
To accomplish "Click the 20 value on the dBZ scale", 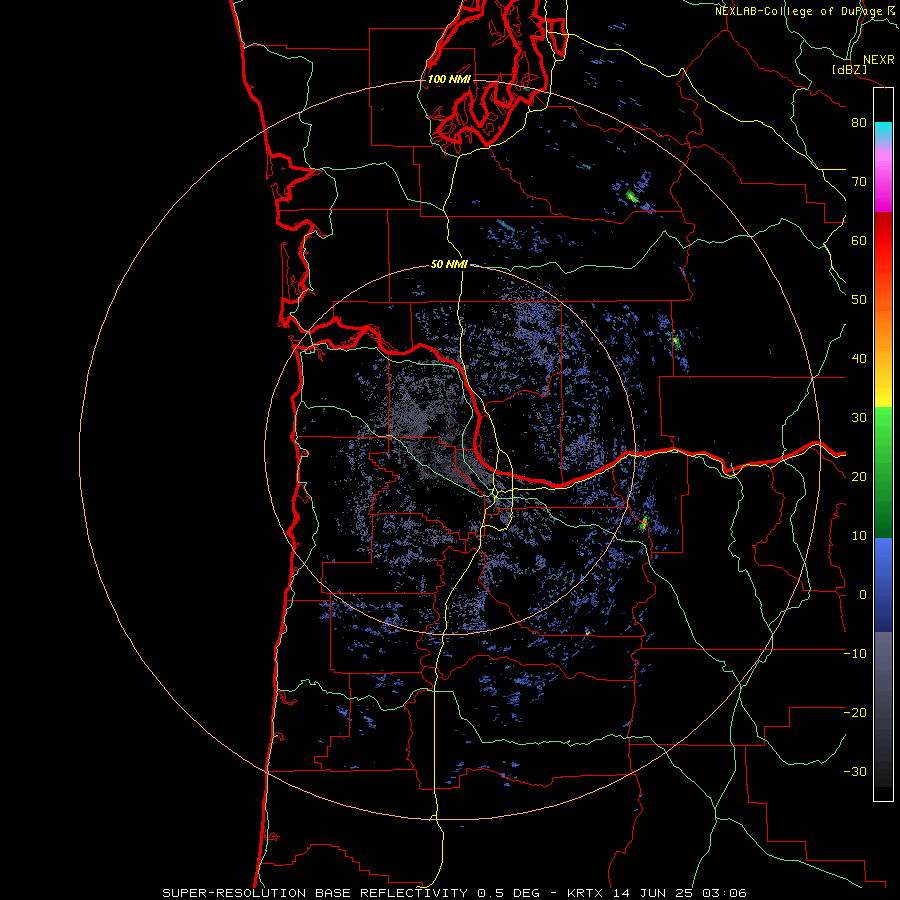I will (x=859, y=477).
